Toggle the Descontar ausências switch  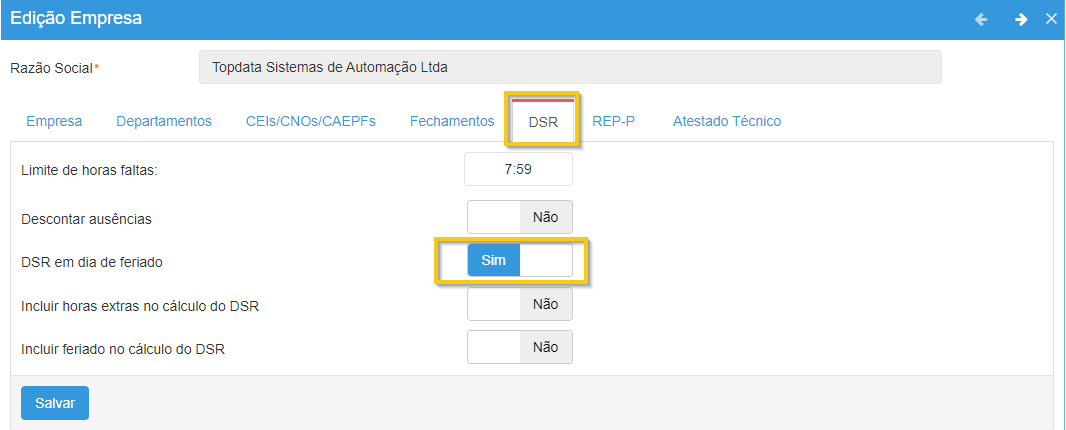520,217
